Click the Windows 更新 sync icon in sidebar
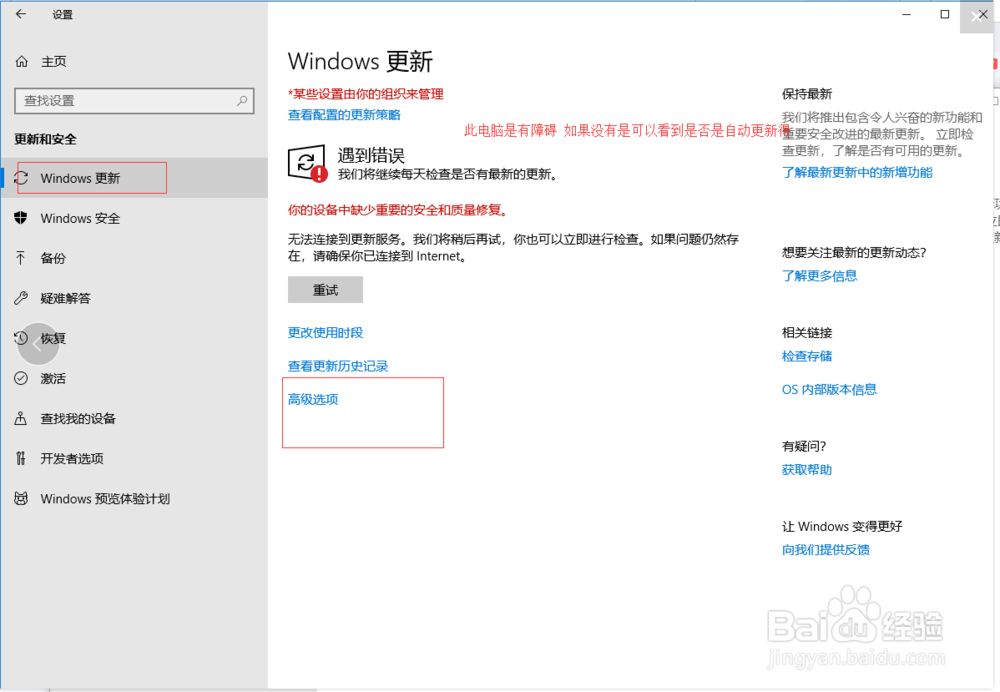 click(21, 178)
